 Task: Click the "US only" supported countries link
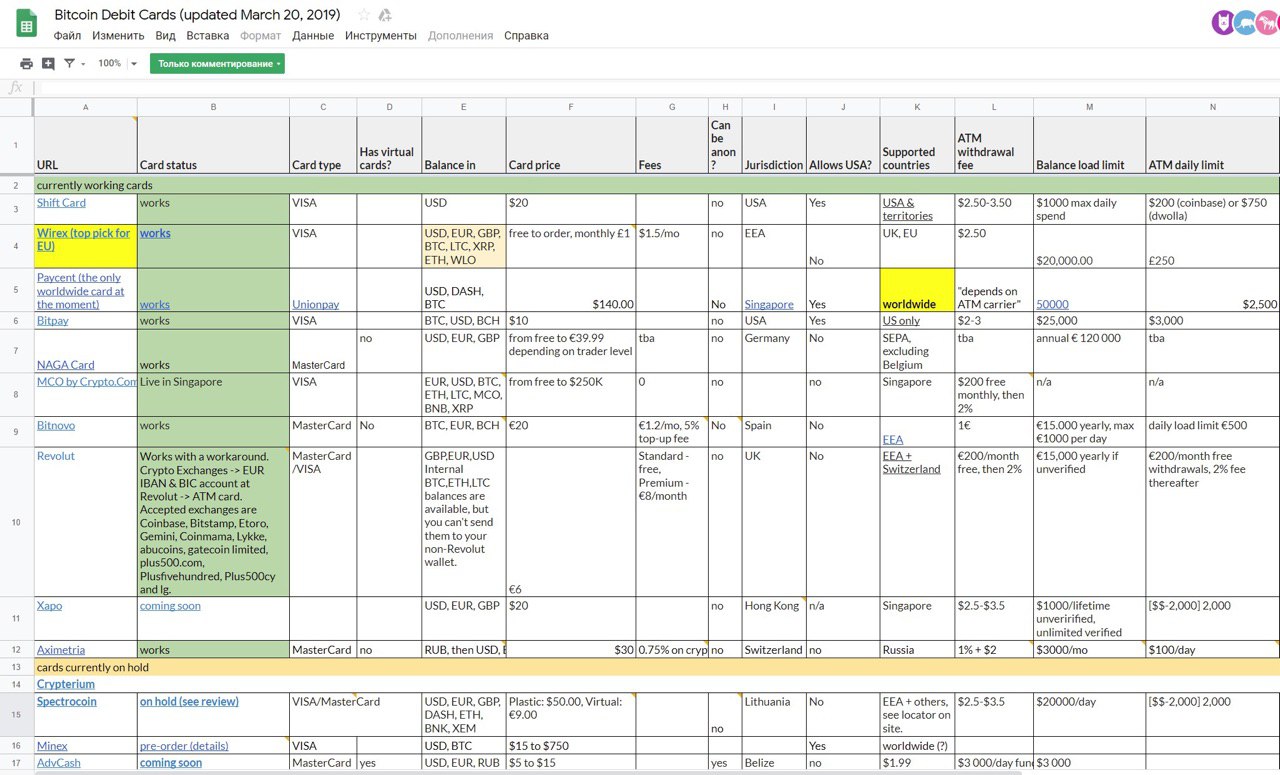pyautogui.click(x=901, y=321)
